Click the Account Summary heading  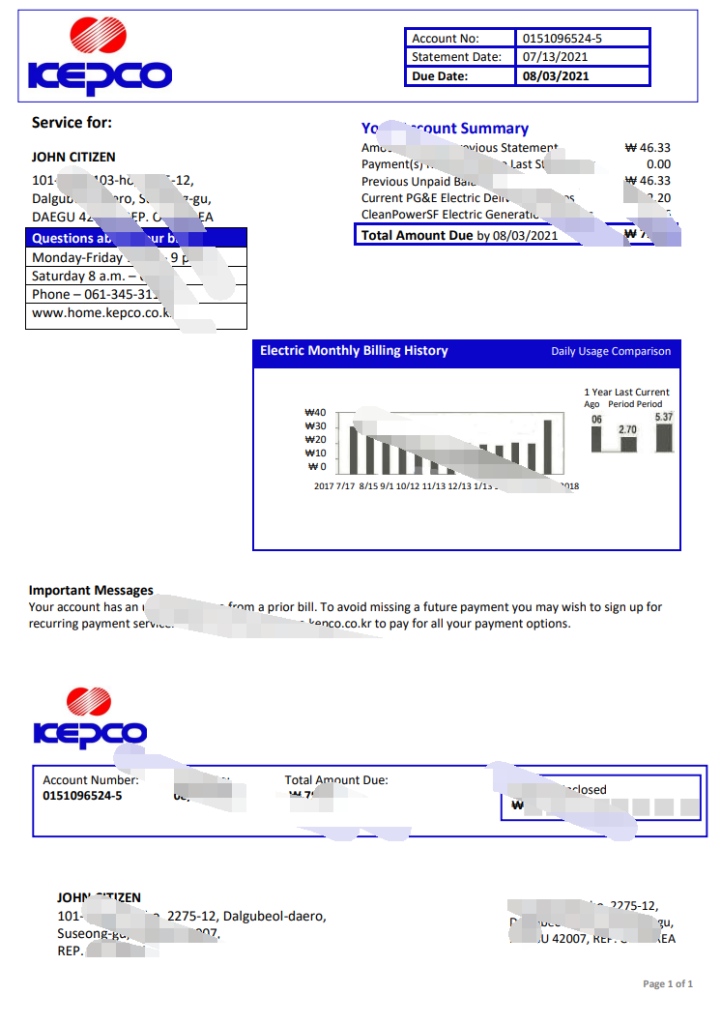445,128
